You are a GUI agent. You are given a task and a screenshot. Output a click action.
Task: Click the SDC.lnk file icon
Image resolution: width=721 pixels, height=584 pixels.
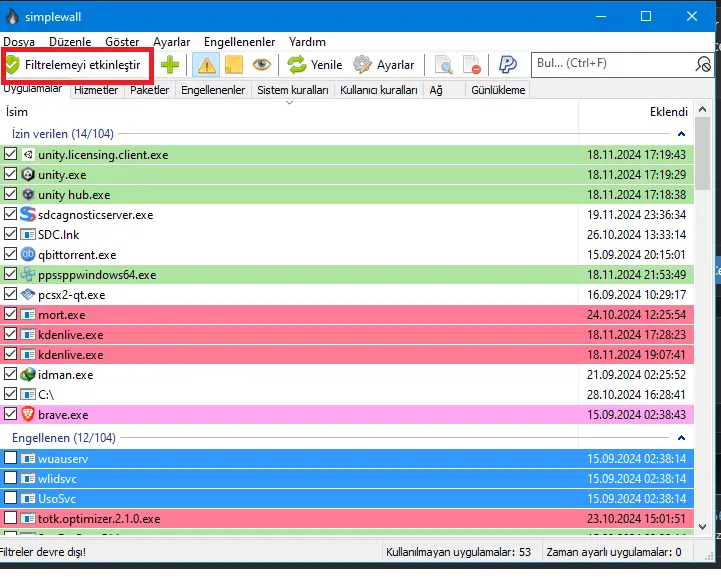(28, 235)
